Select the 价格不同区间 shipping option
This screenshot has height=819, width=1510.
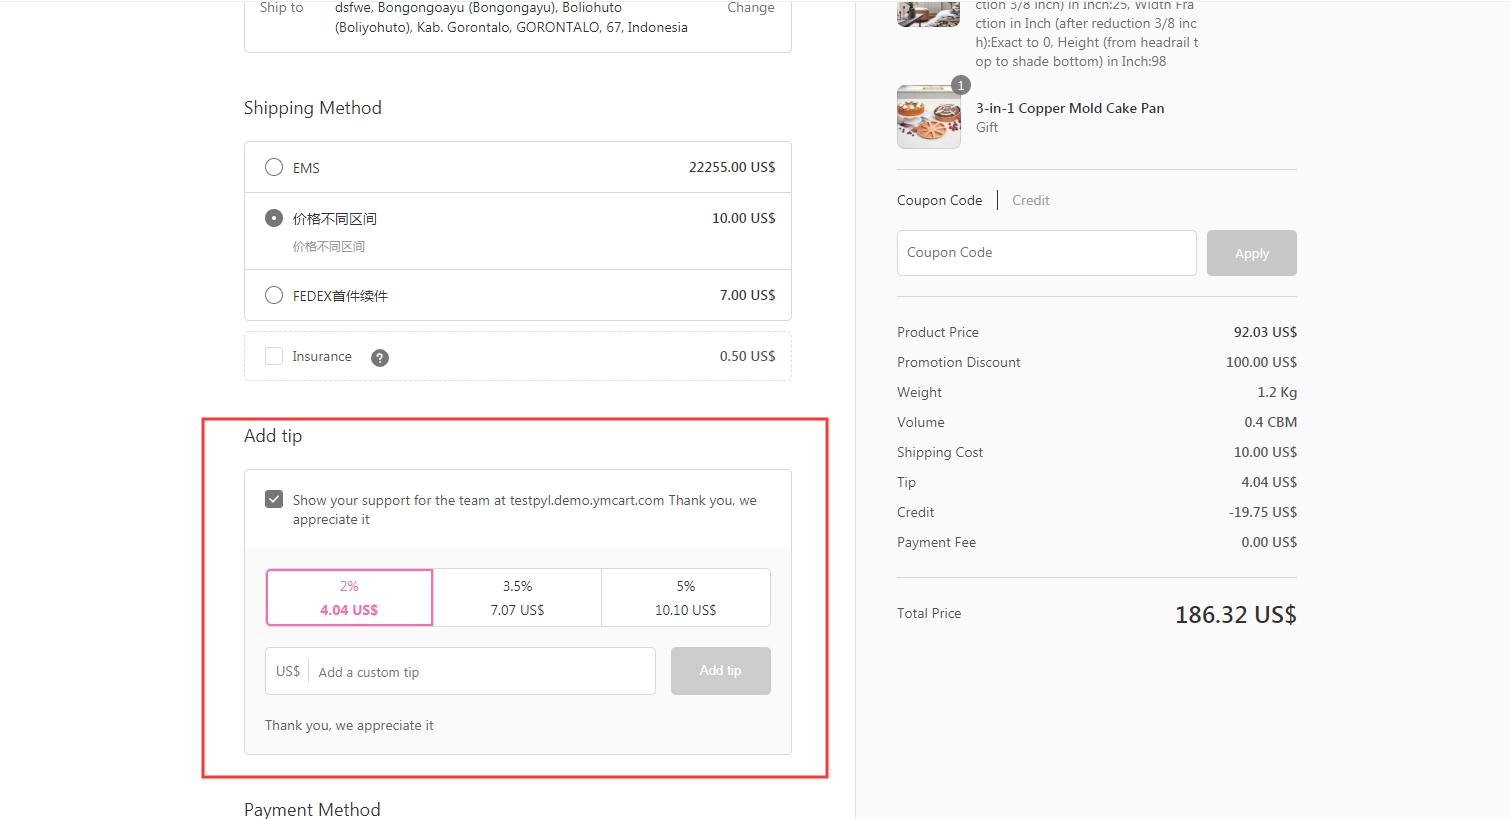click(274, 218)
